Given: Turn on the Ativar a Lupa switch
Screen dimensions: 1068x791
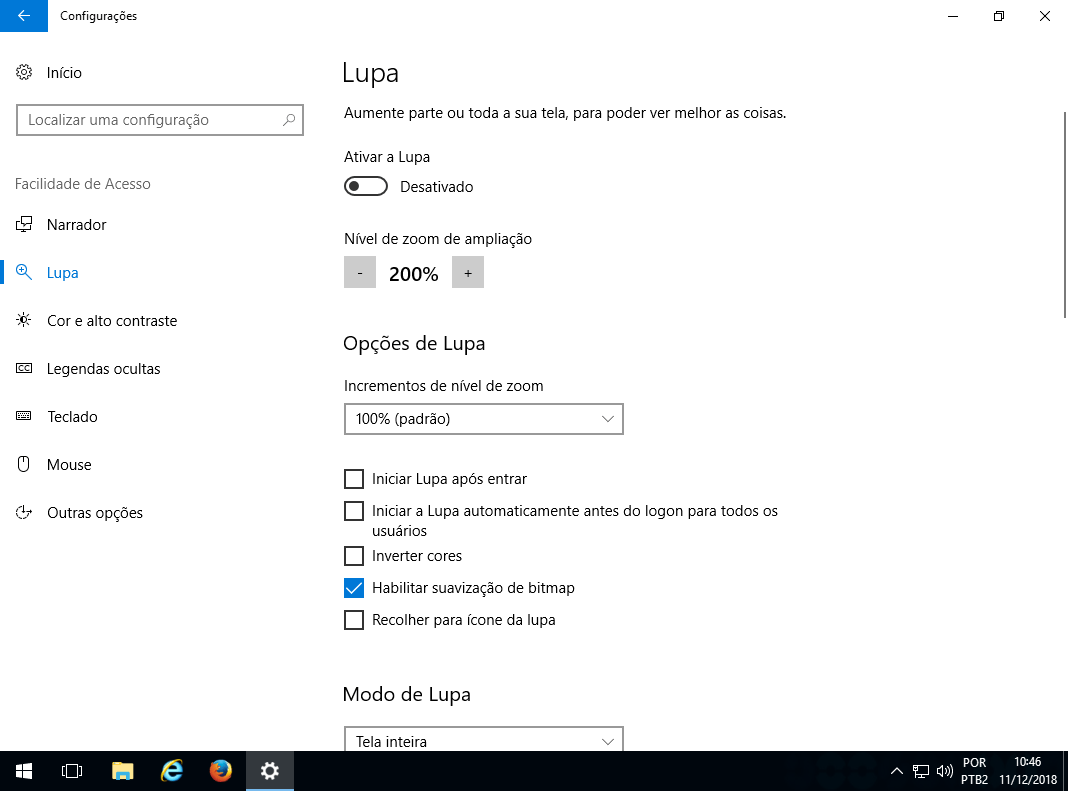Looking at the screenshot, I should [366, 187].
